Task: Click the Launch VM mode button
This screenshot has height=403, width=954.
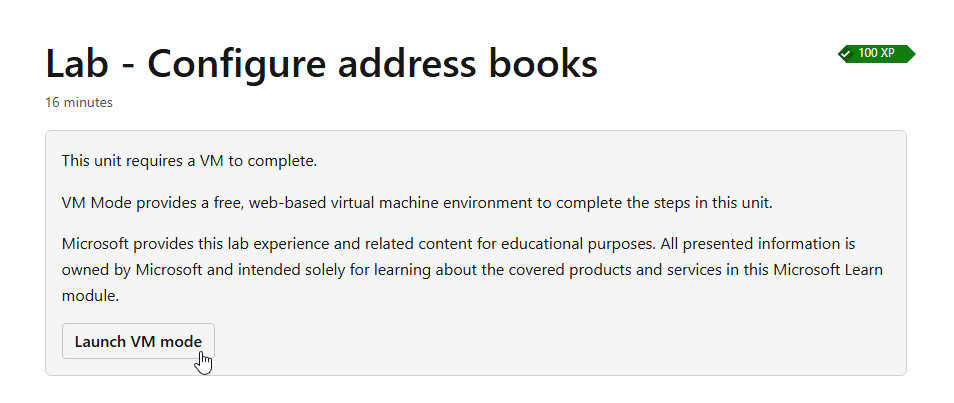Action: click(137, 341)
